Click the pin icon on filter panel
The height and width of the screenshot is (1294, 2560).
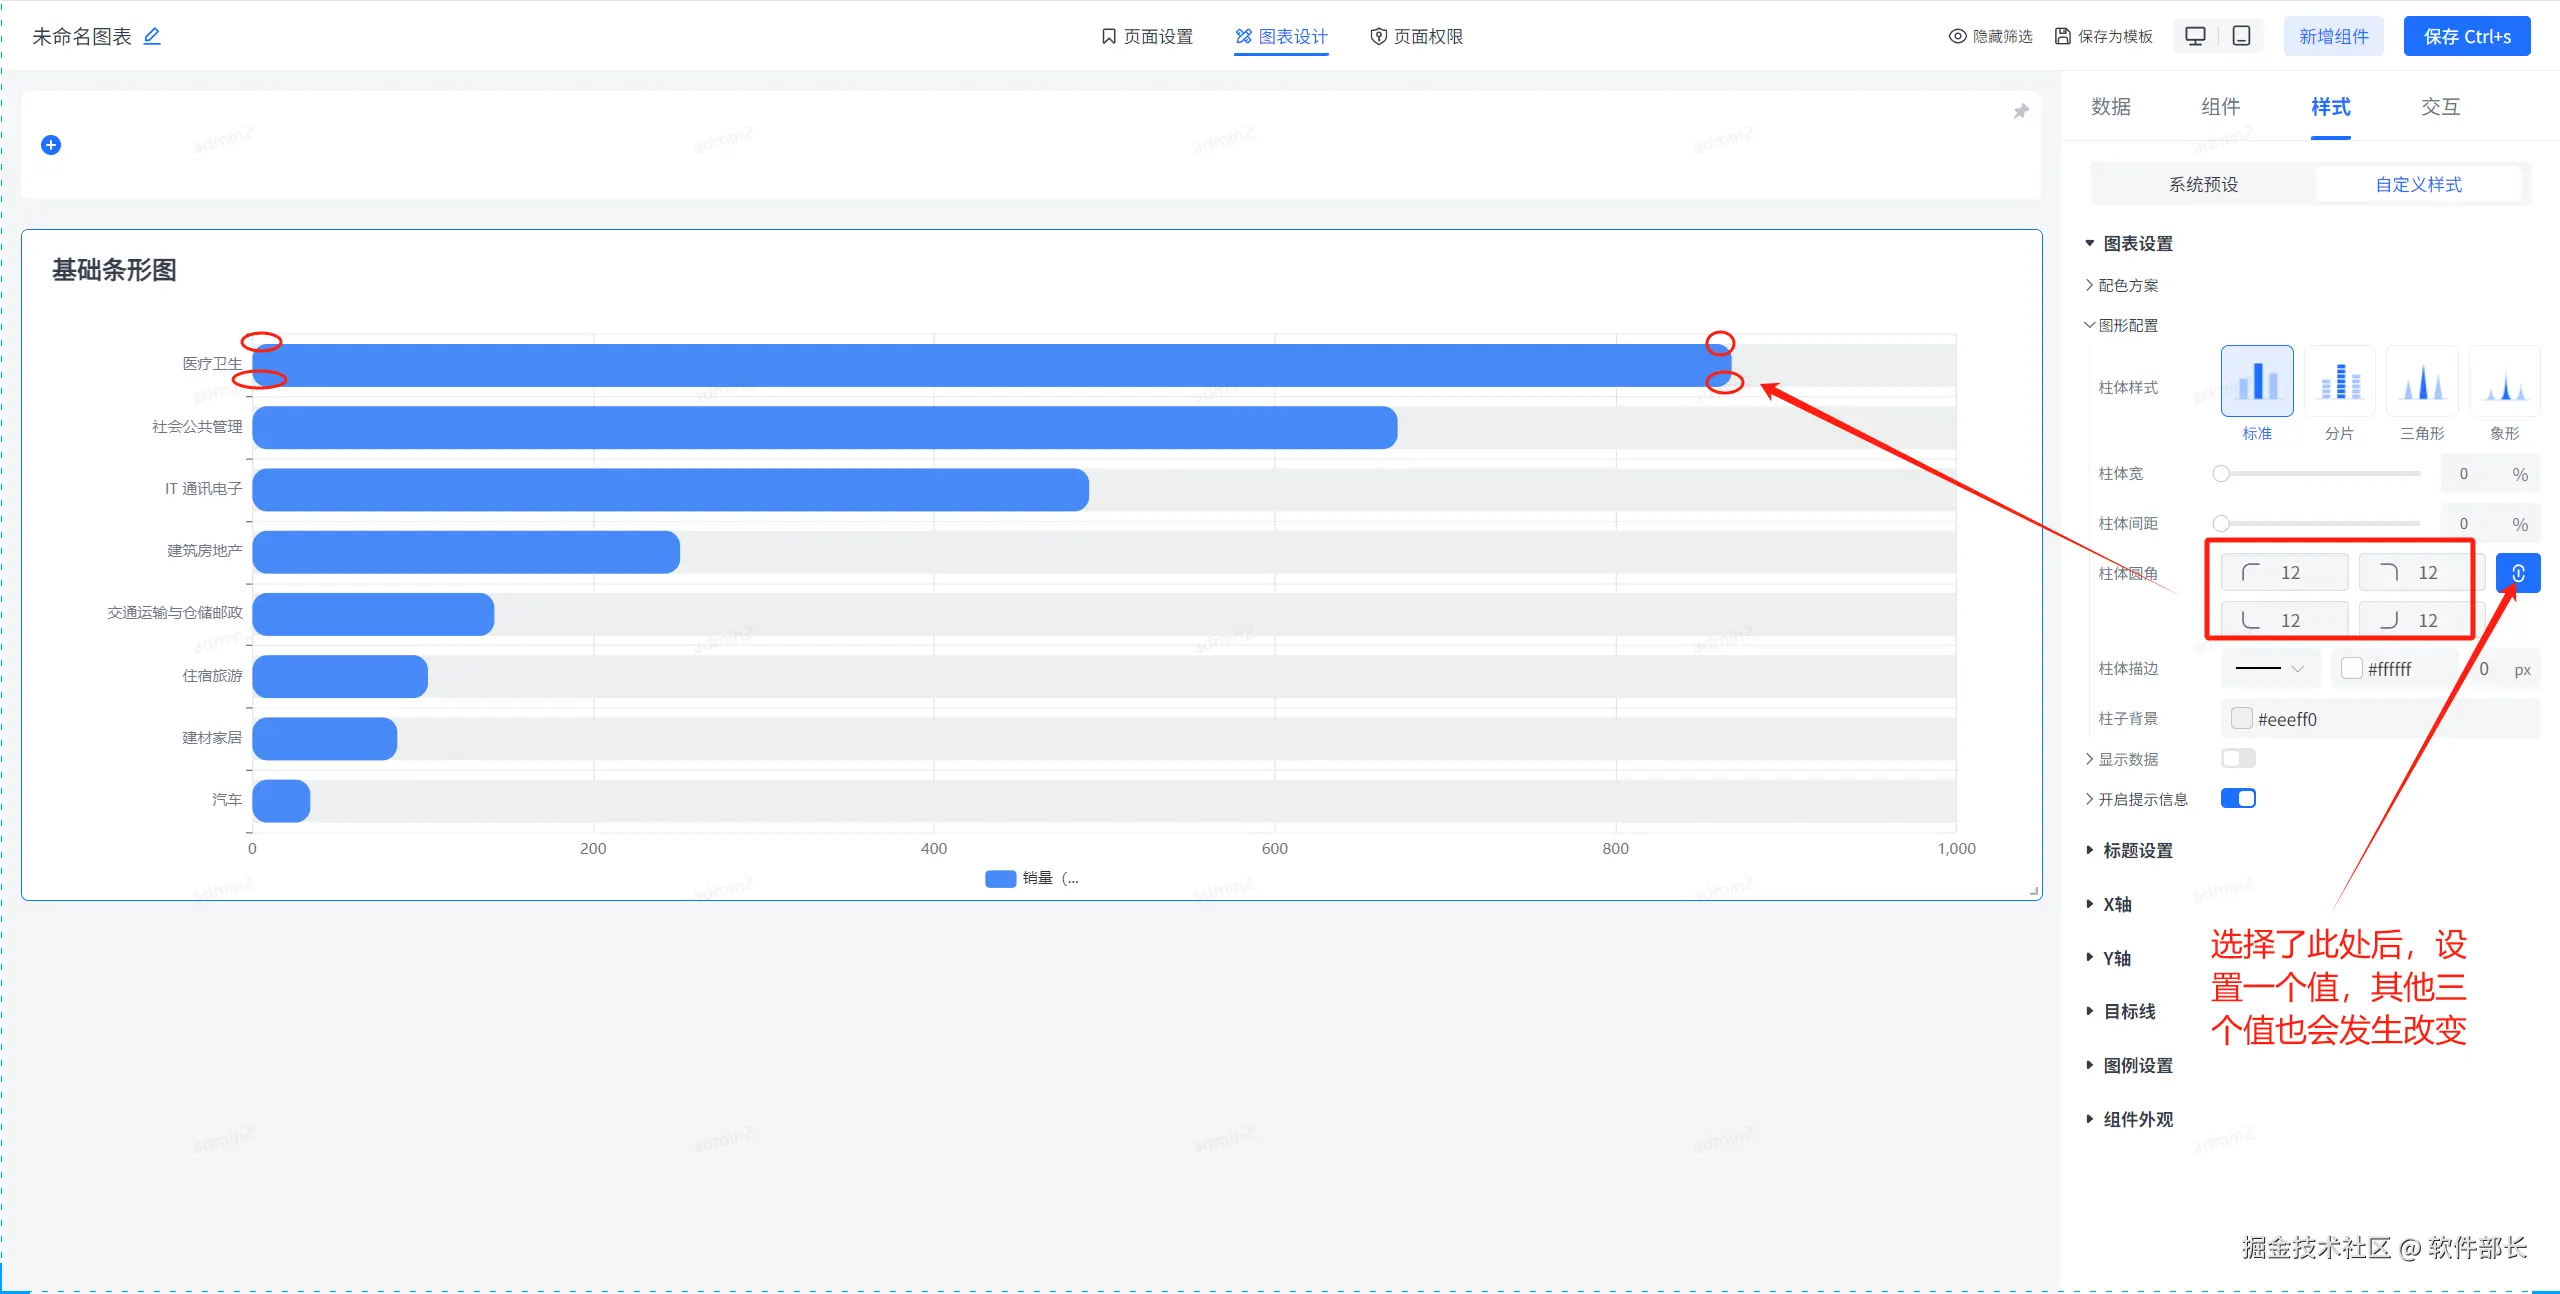tap(2021, 111)
